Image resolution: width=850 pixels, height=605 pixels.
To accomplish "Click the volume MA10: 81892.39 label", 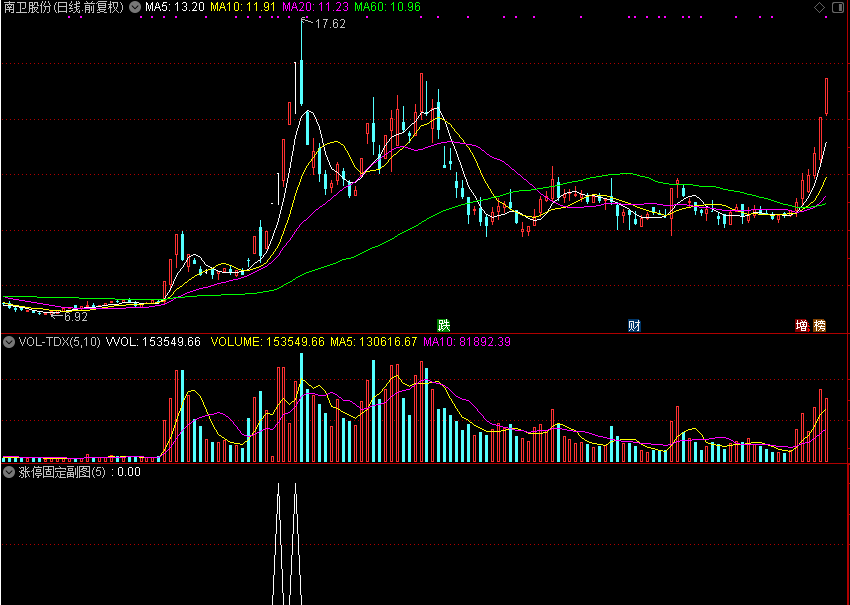I will tap(467, 342).
